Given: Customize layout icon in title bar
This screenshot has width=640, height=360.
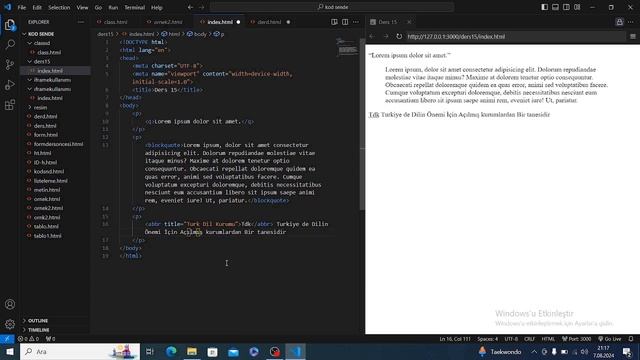Looking at the screenshot, I should (x=577, y=7).
